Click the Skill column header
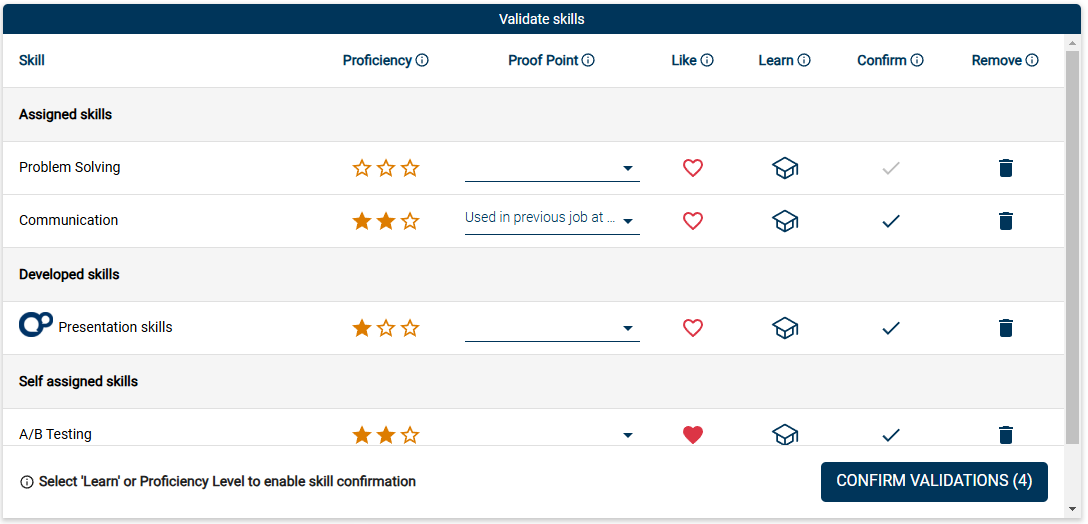The height and width of the screenshot is (524, 1088). (32, 61)
